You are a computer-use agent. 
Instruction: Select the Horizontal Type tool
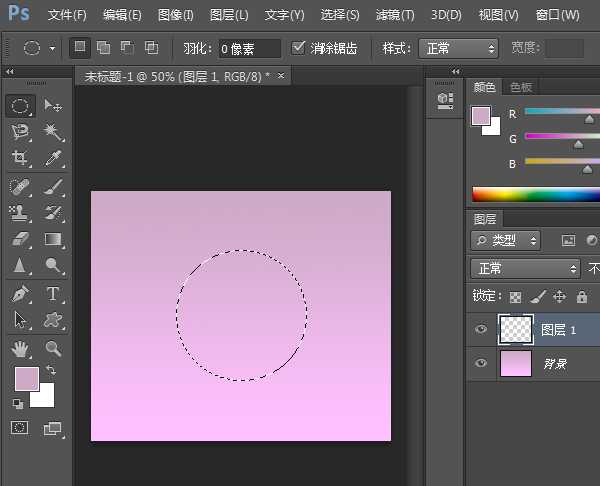[x=53, y=293]
